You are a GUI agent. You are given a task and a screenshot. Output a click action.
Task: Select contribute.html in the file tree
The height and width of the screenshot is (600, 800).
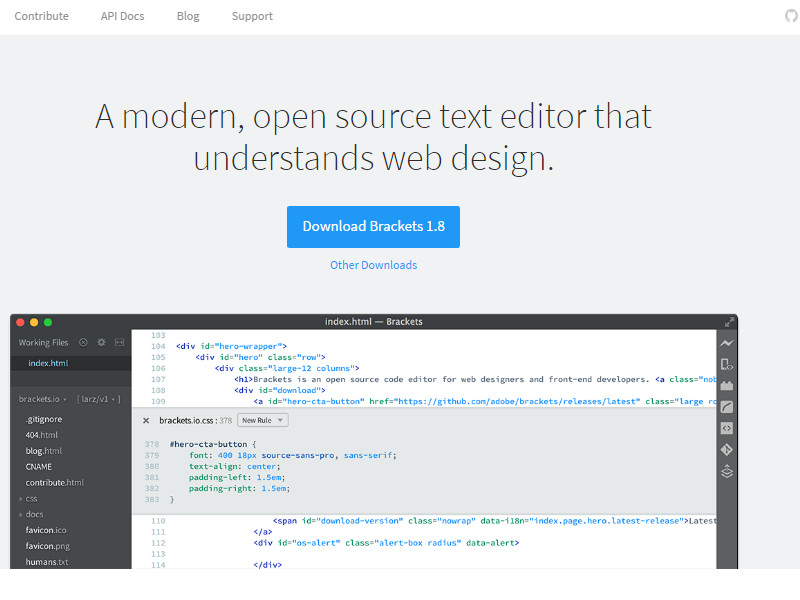(55, 482)
